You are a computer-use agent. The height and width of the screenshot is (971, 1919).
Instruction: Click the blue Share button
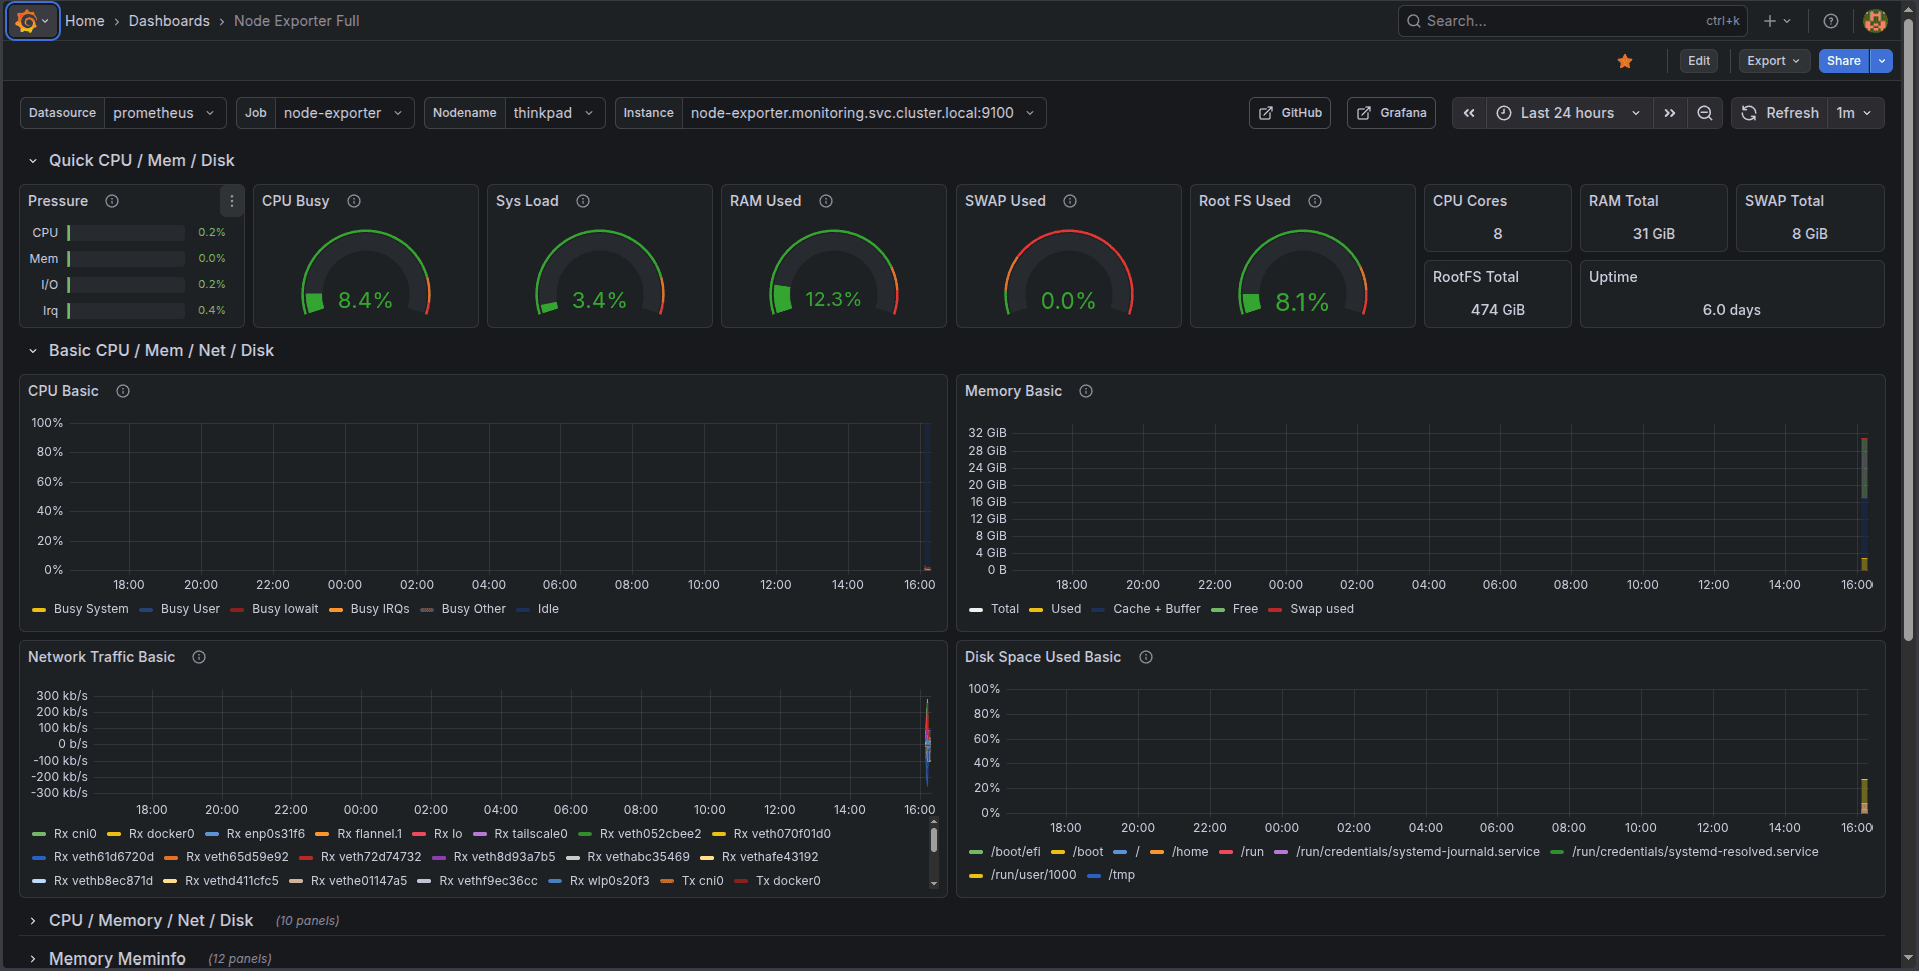1843,61
